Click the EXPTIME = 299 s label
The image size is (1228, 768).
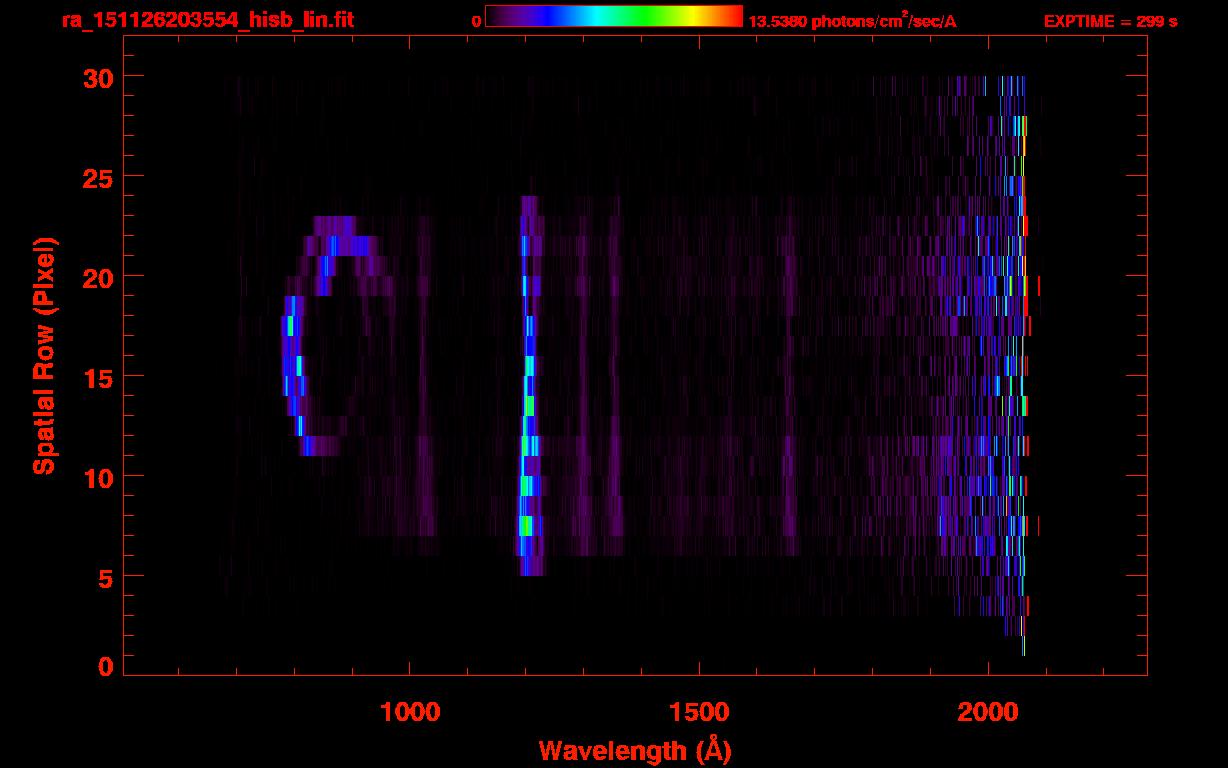(1110, 21)
